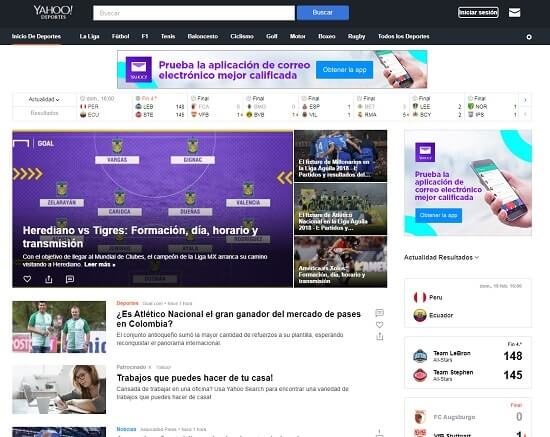
Task: Open La Liga section
Action: click(89, 36)
